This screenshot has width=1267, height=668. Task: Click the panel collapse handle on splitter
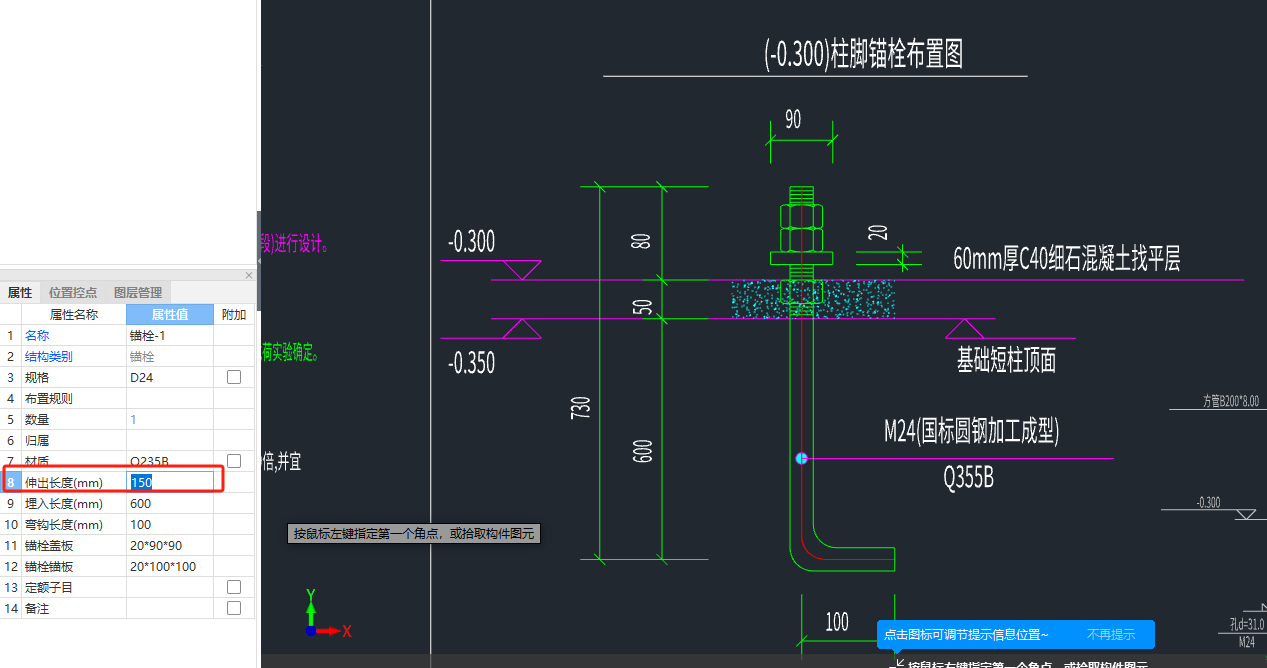(259, 260)
